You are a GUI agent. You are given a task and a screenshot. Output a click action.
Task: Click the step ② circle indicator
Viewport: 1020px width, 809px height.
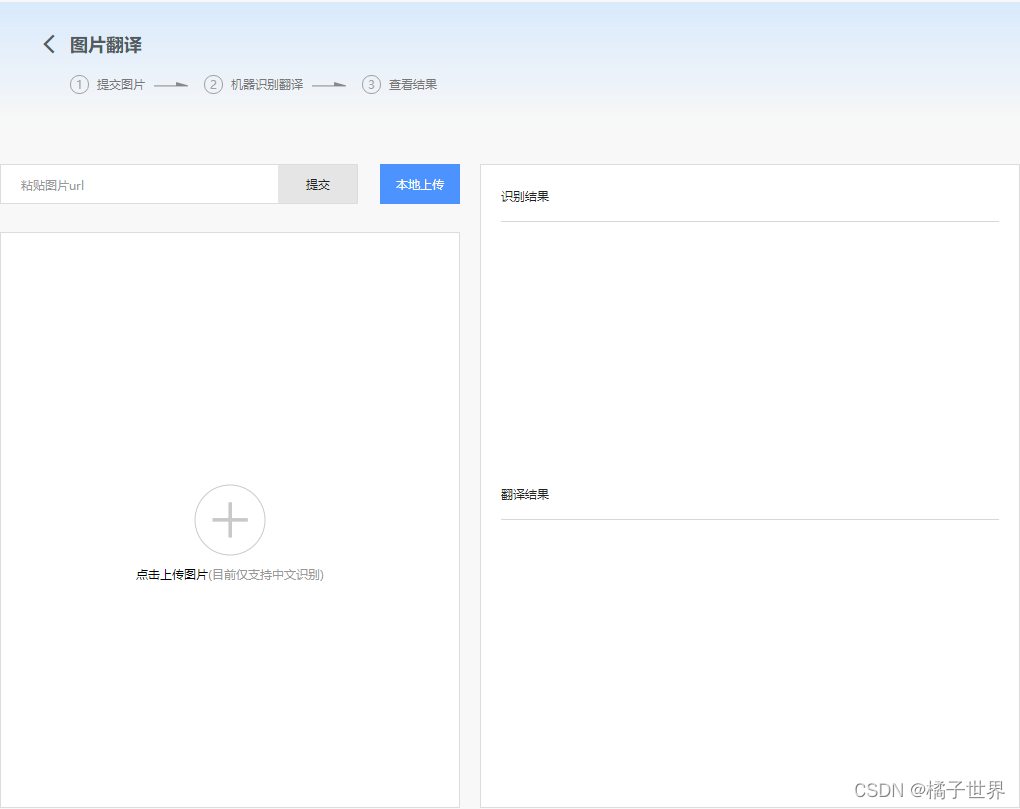click(213, 84)
